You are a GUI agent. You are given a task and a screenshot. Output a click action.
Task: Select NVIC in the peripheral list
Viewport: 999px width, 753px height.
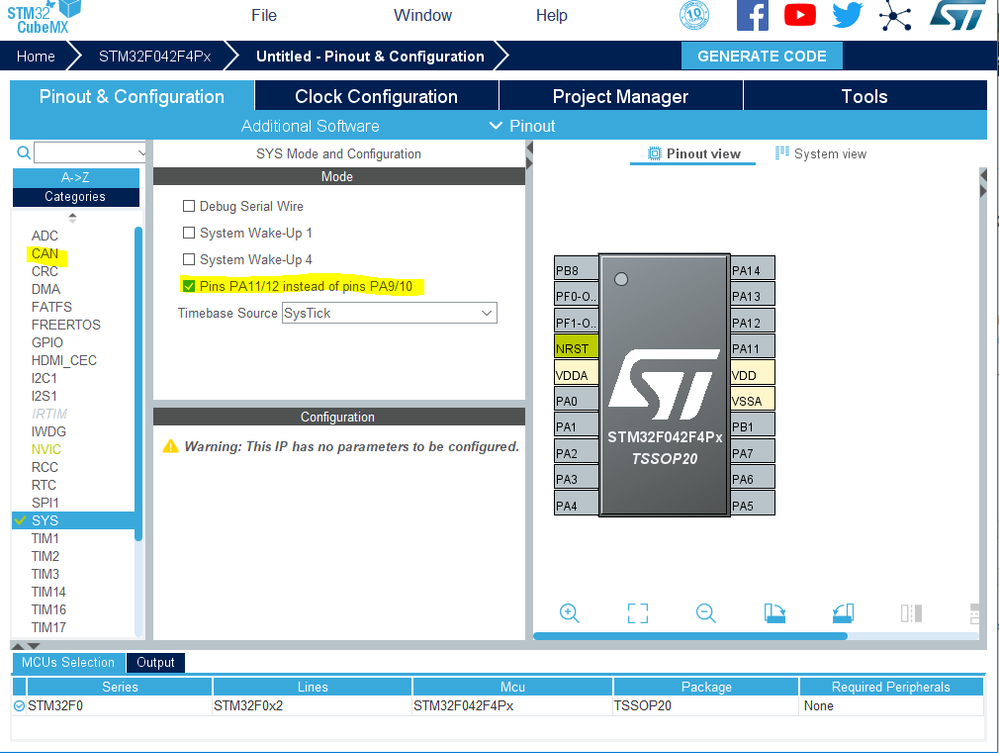[46, 449]
